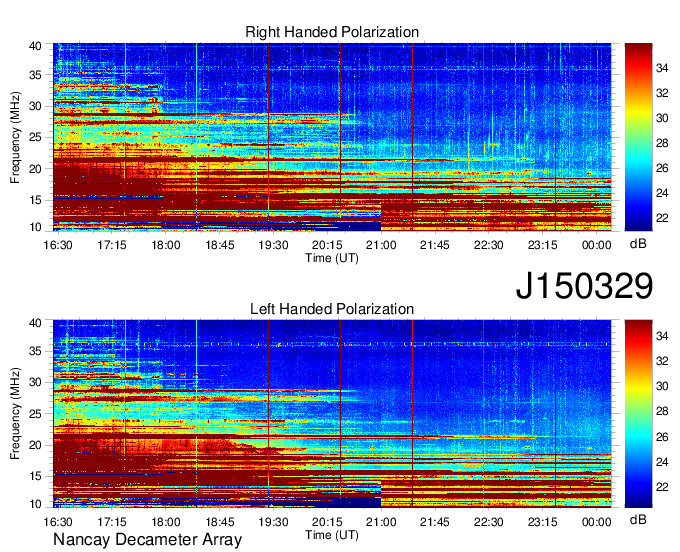Click the 15 MHz tick of Right Handed plot
680x552 pixels.
point(35,200)
